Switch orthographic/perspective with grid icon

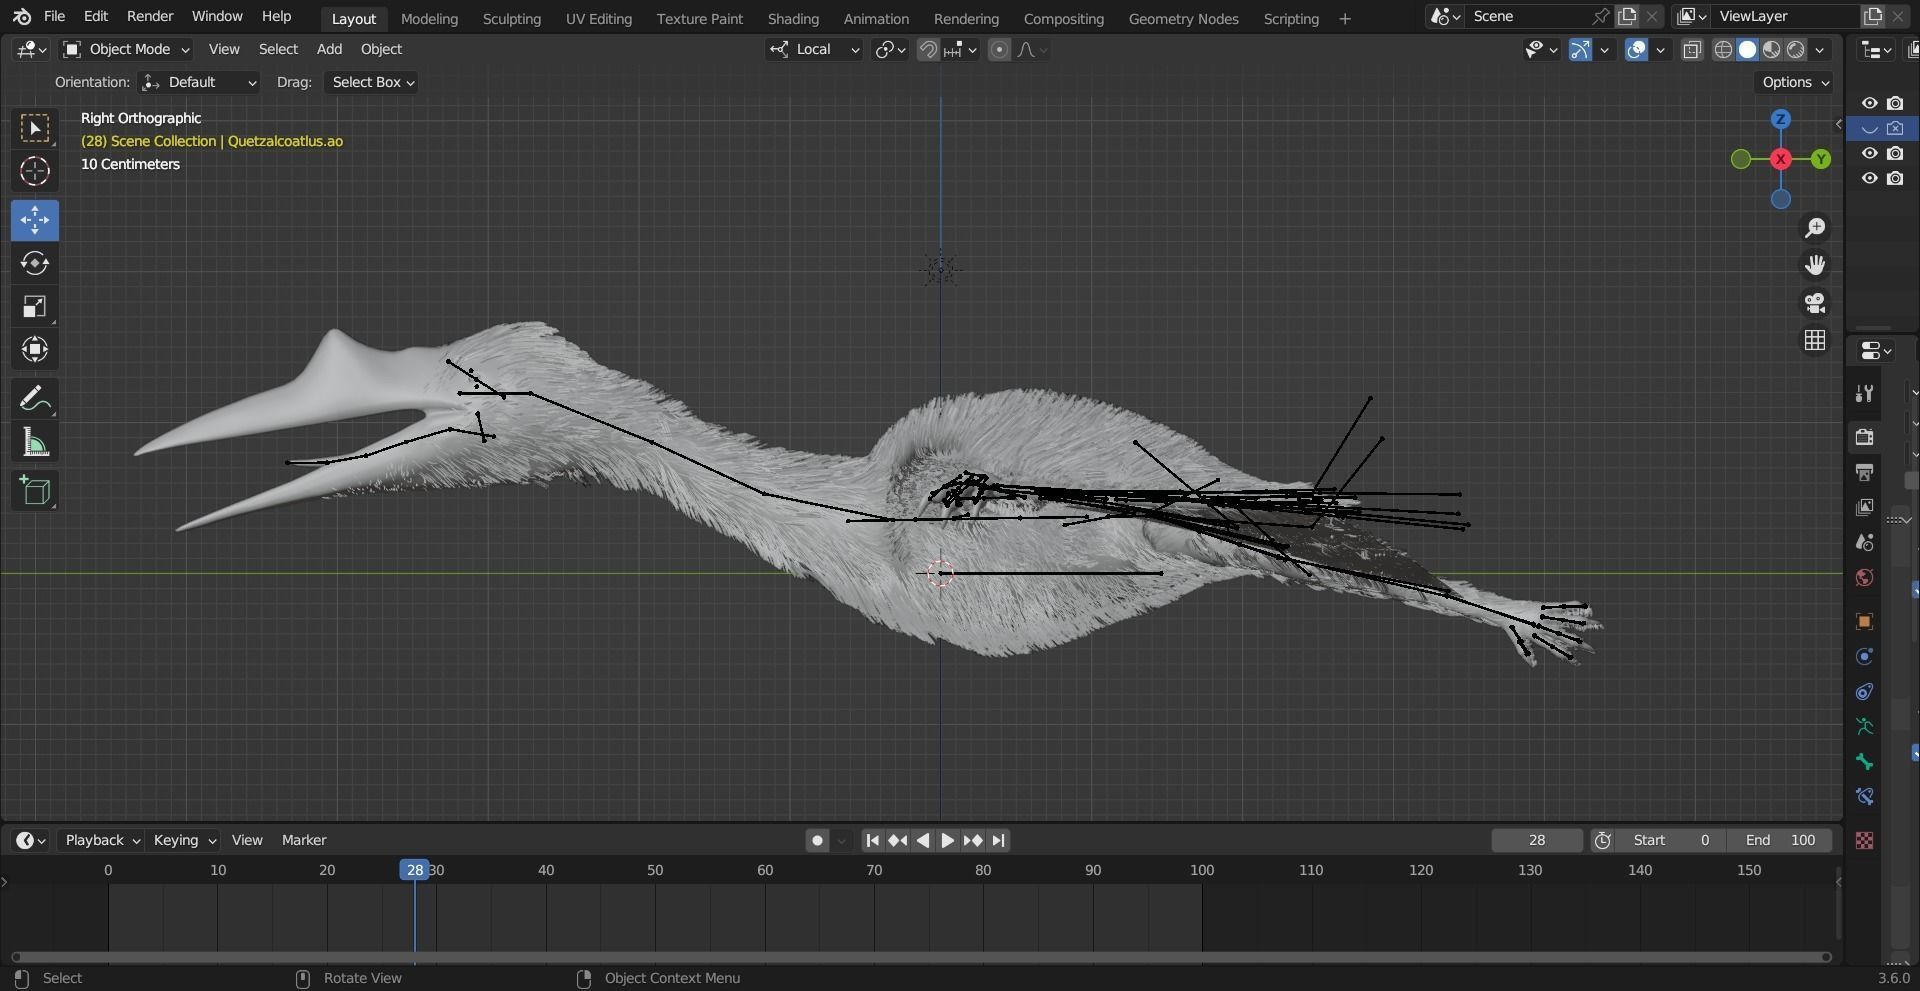pyautogui.click(x=1815, y=340)
